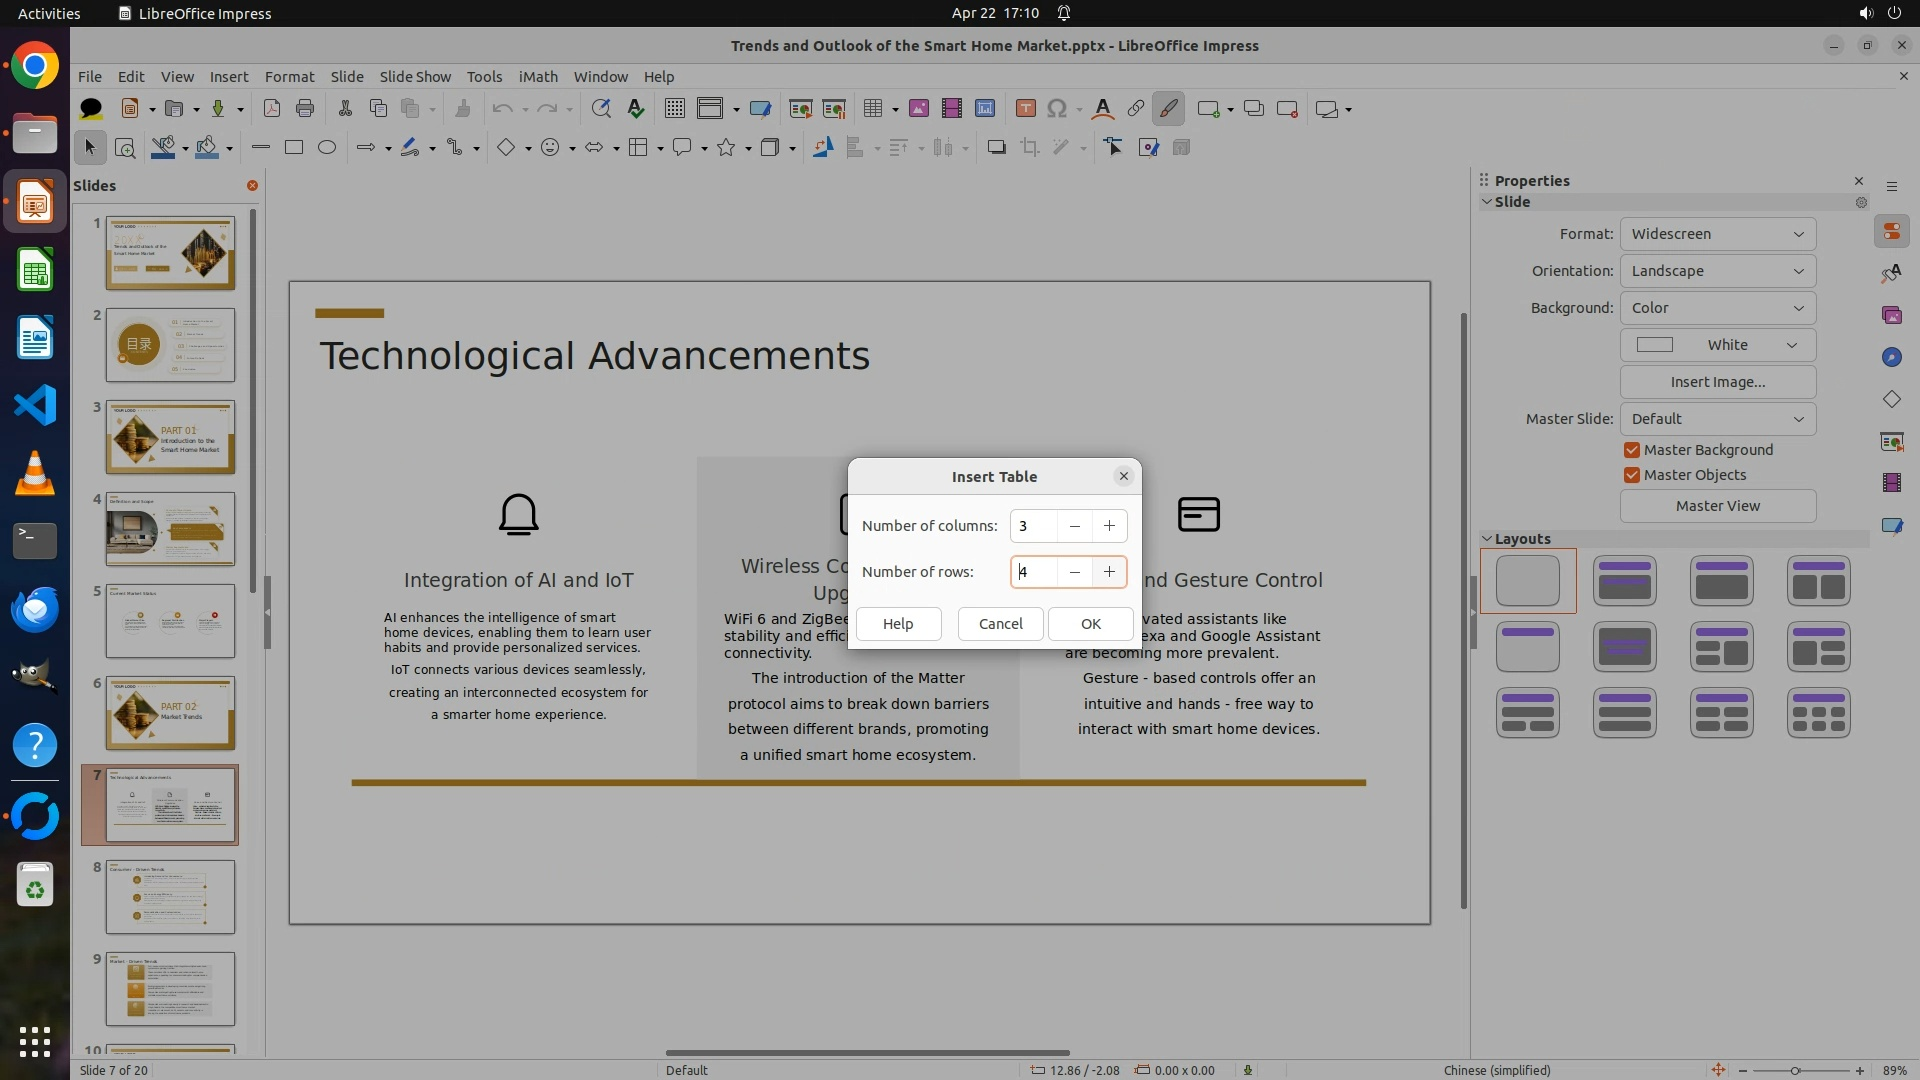
Task: Open the Slide Show menu
Action: (415, 77)
